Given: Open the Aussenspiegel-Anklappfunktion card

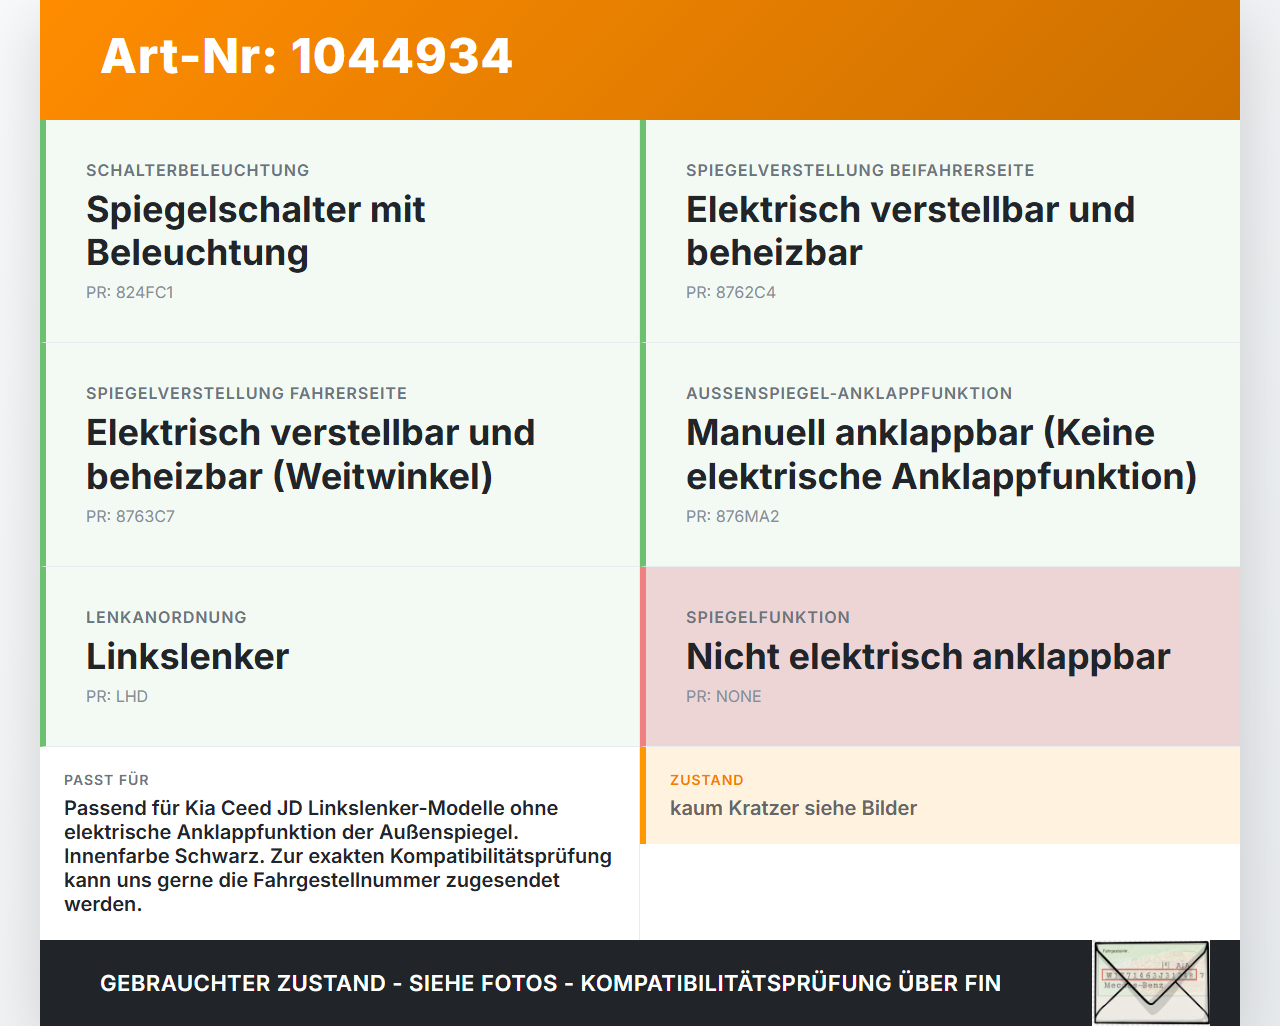Looking at the screenshot, I should (940, 455).
